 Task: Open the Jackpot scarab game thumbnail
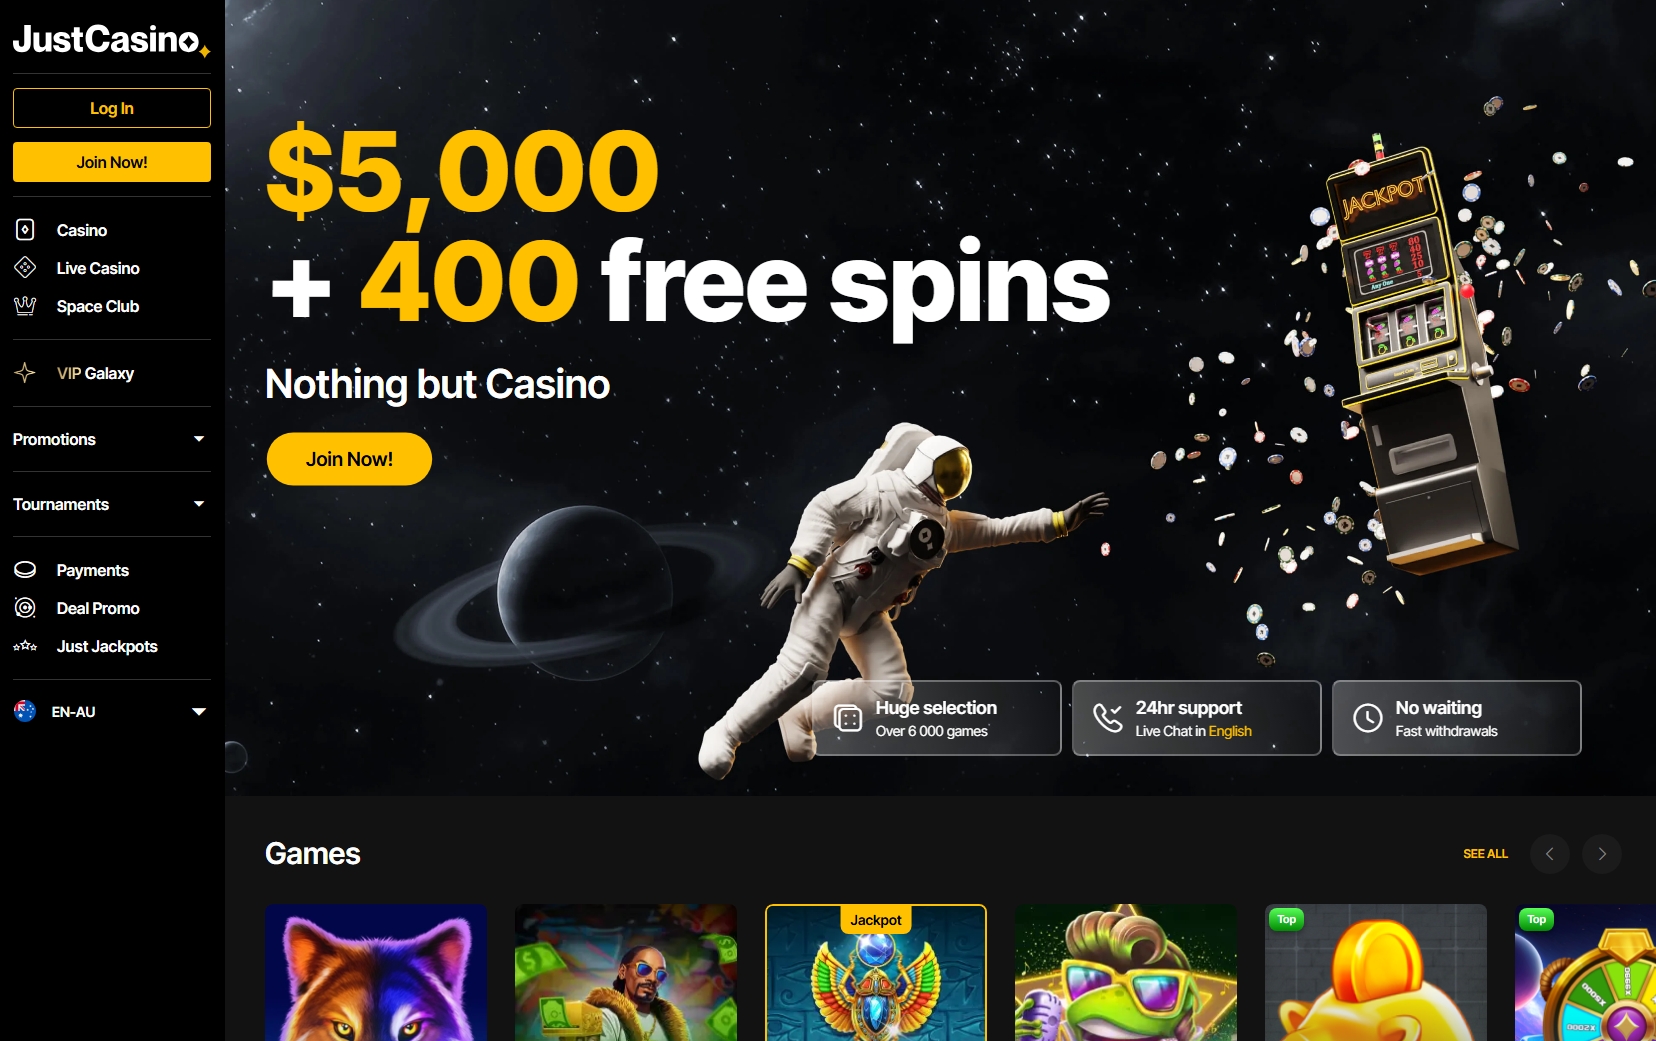[x=876, y=973]
